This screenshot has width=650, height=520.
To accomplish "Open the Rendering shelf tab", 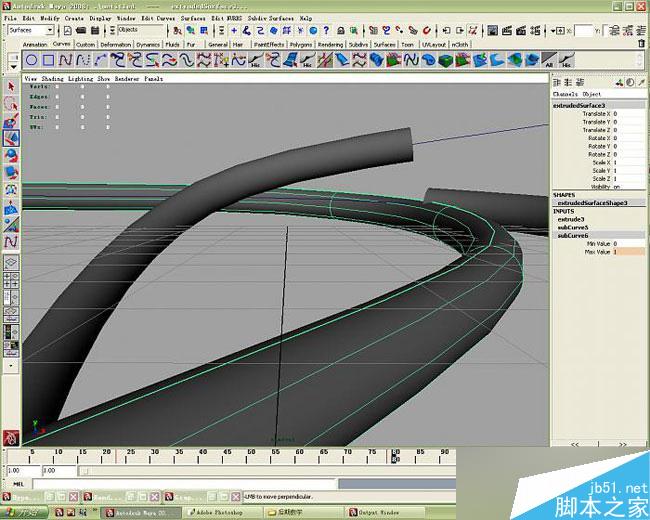I will (x=330, y=44).
